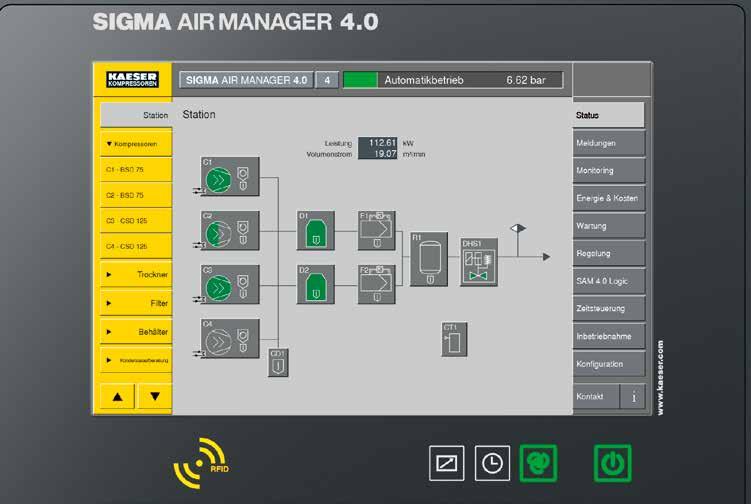
Task: Open the Zeitsteuerung menu
Action: [609, 309]
